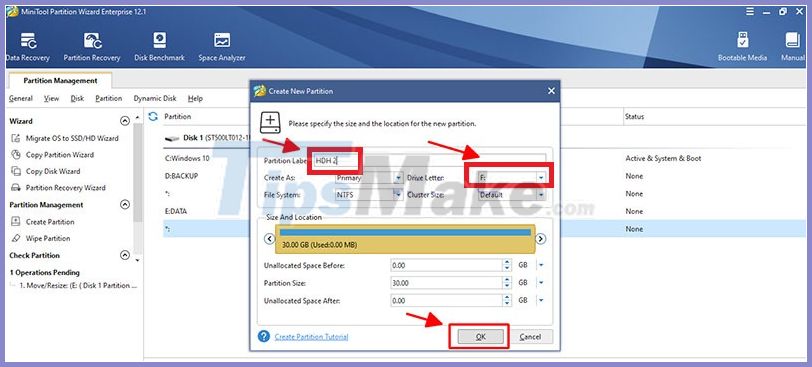Open the General menu
Screen dimensions: 812x367
tap(21, 98)
